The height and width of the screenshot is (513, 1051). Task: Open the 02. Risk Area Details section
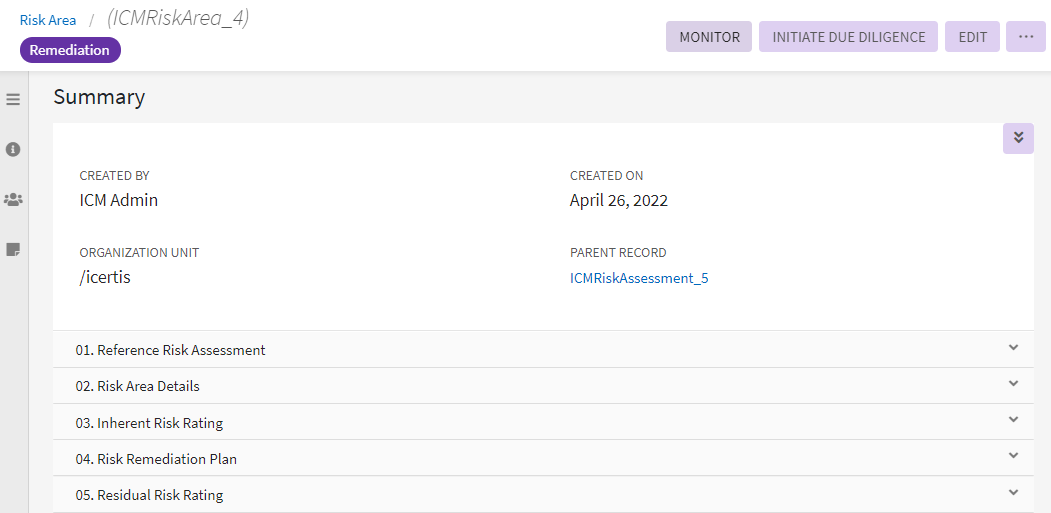148,386
